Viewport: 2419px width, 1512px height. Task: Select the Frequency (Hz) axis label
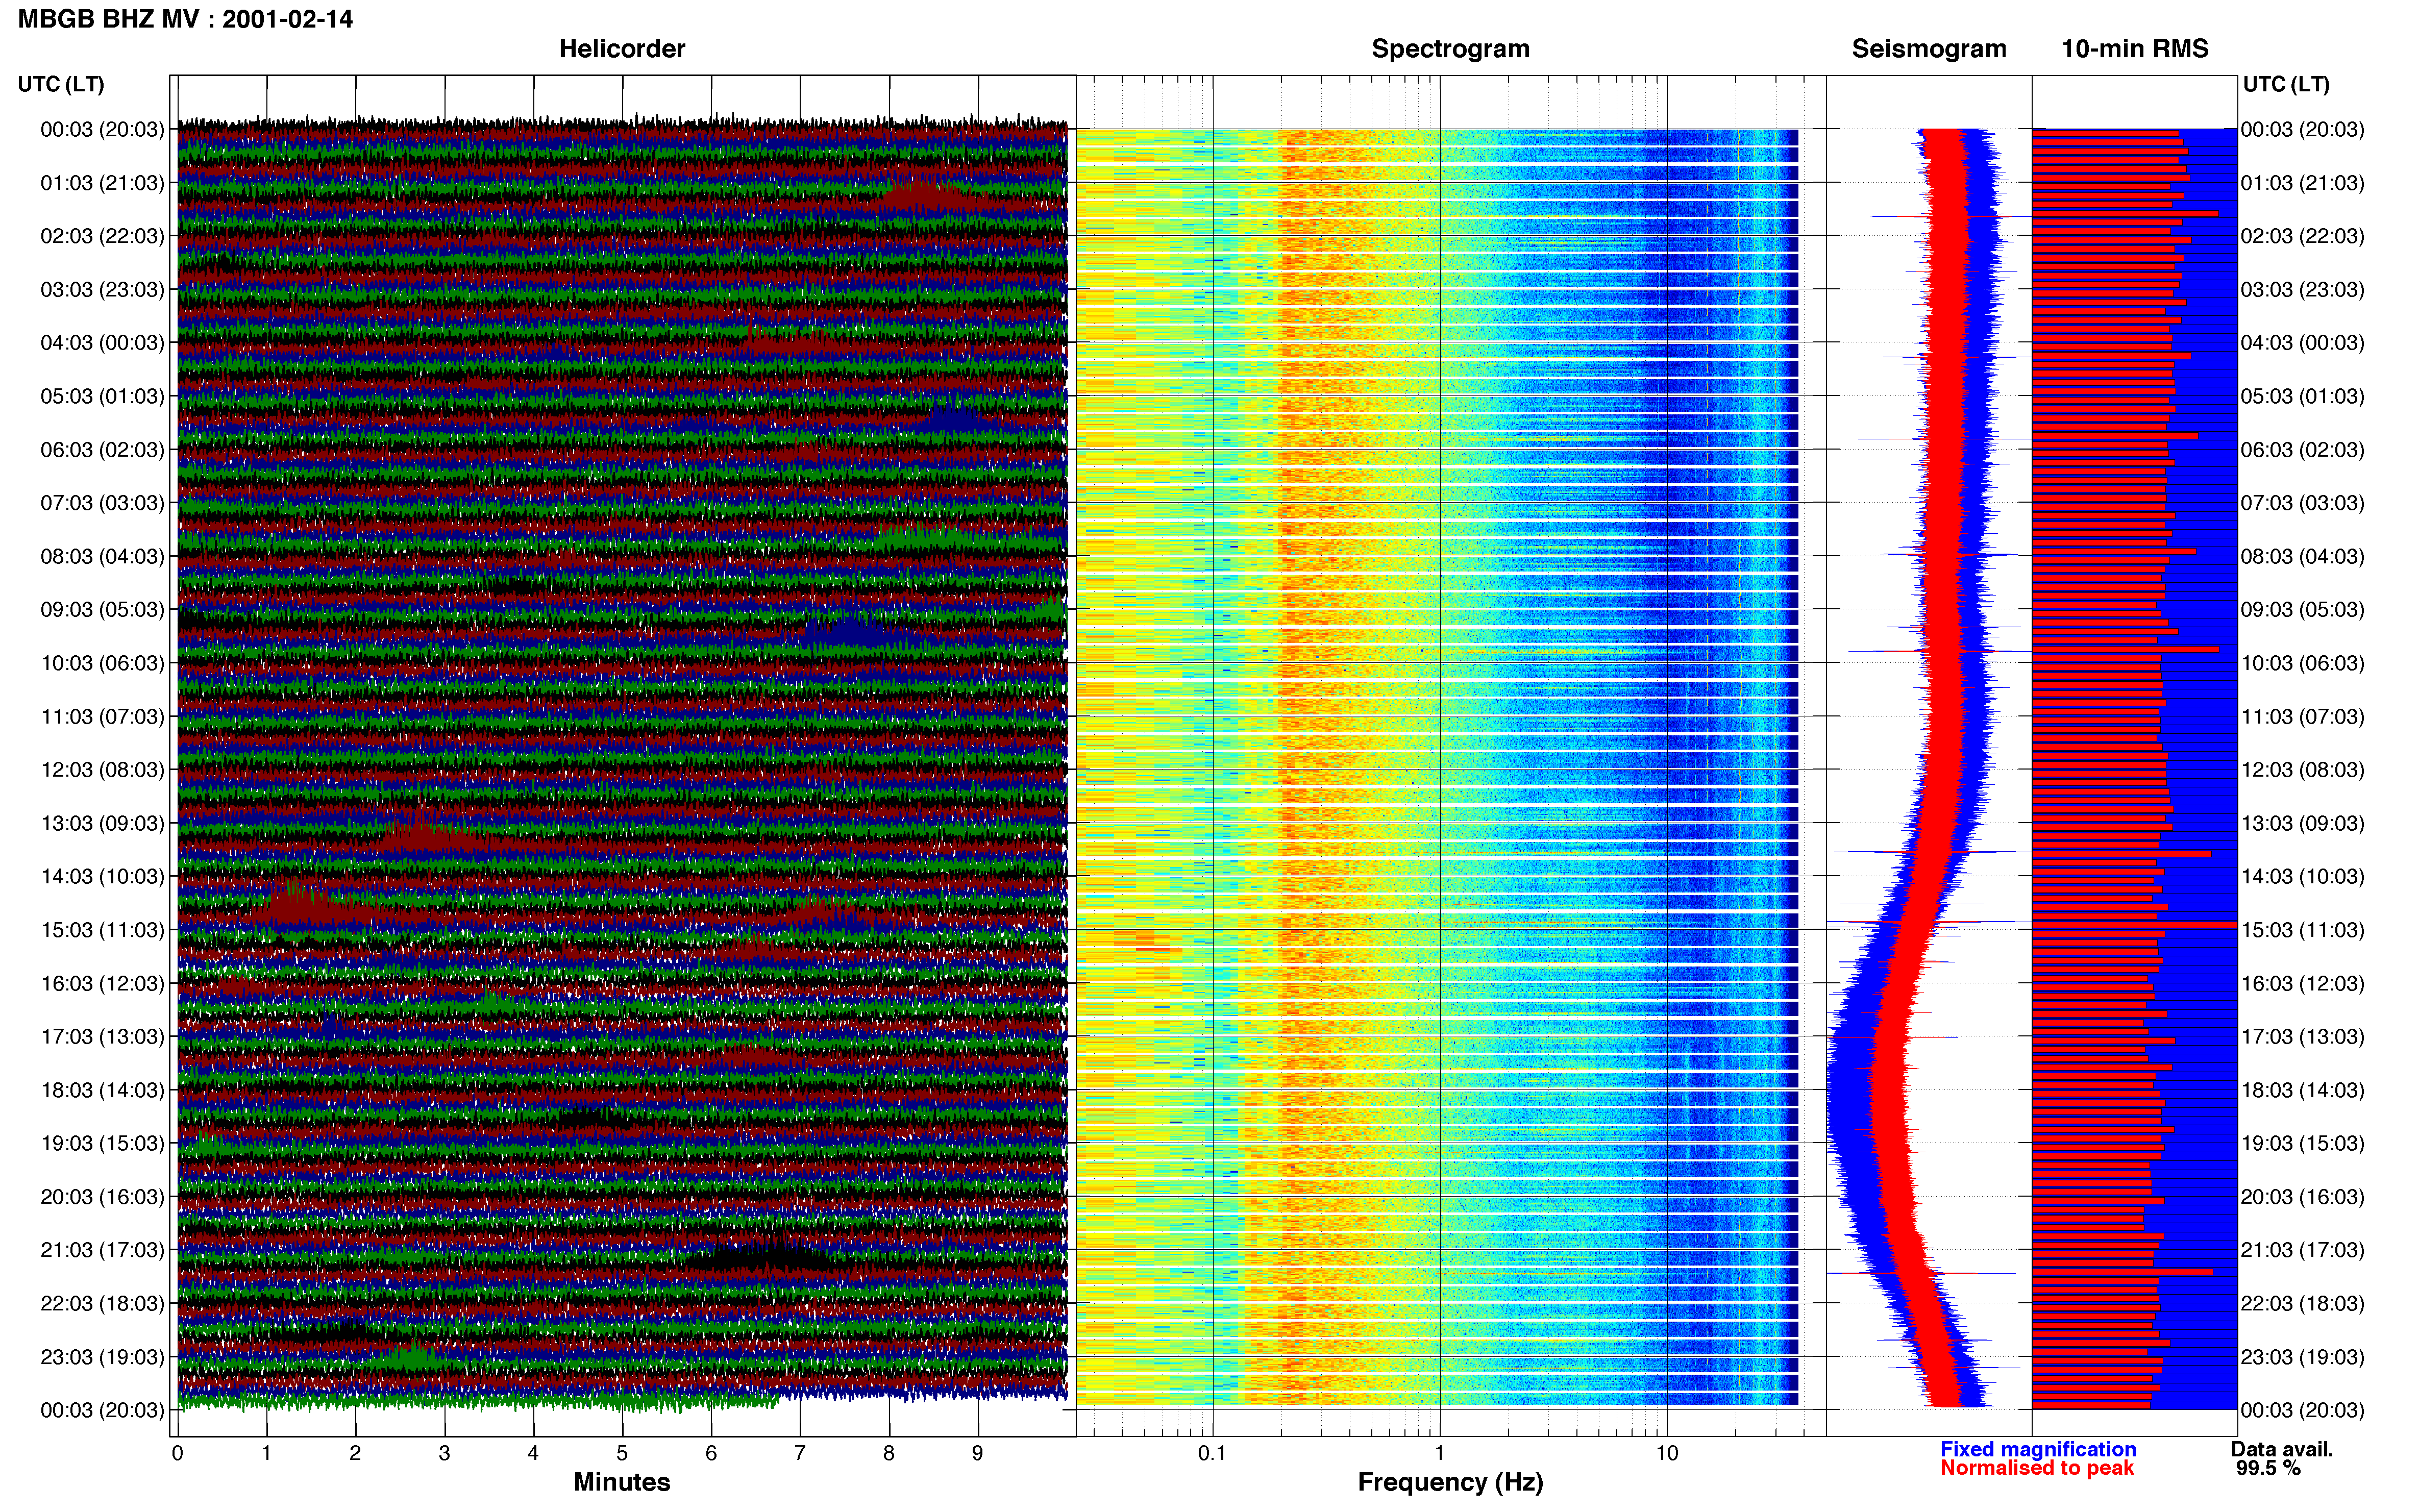tap(1450, 1482)
